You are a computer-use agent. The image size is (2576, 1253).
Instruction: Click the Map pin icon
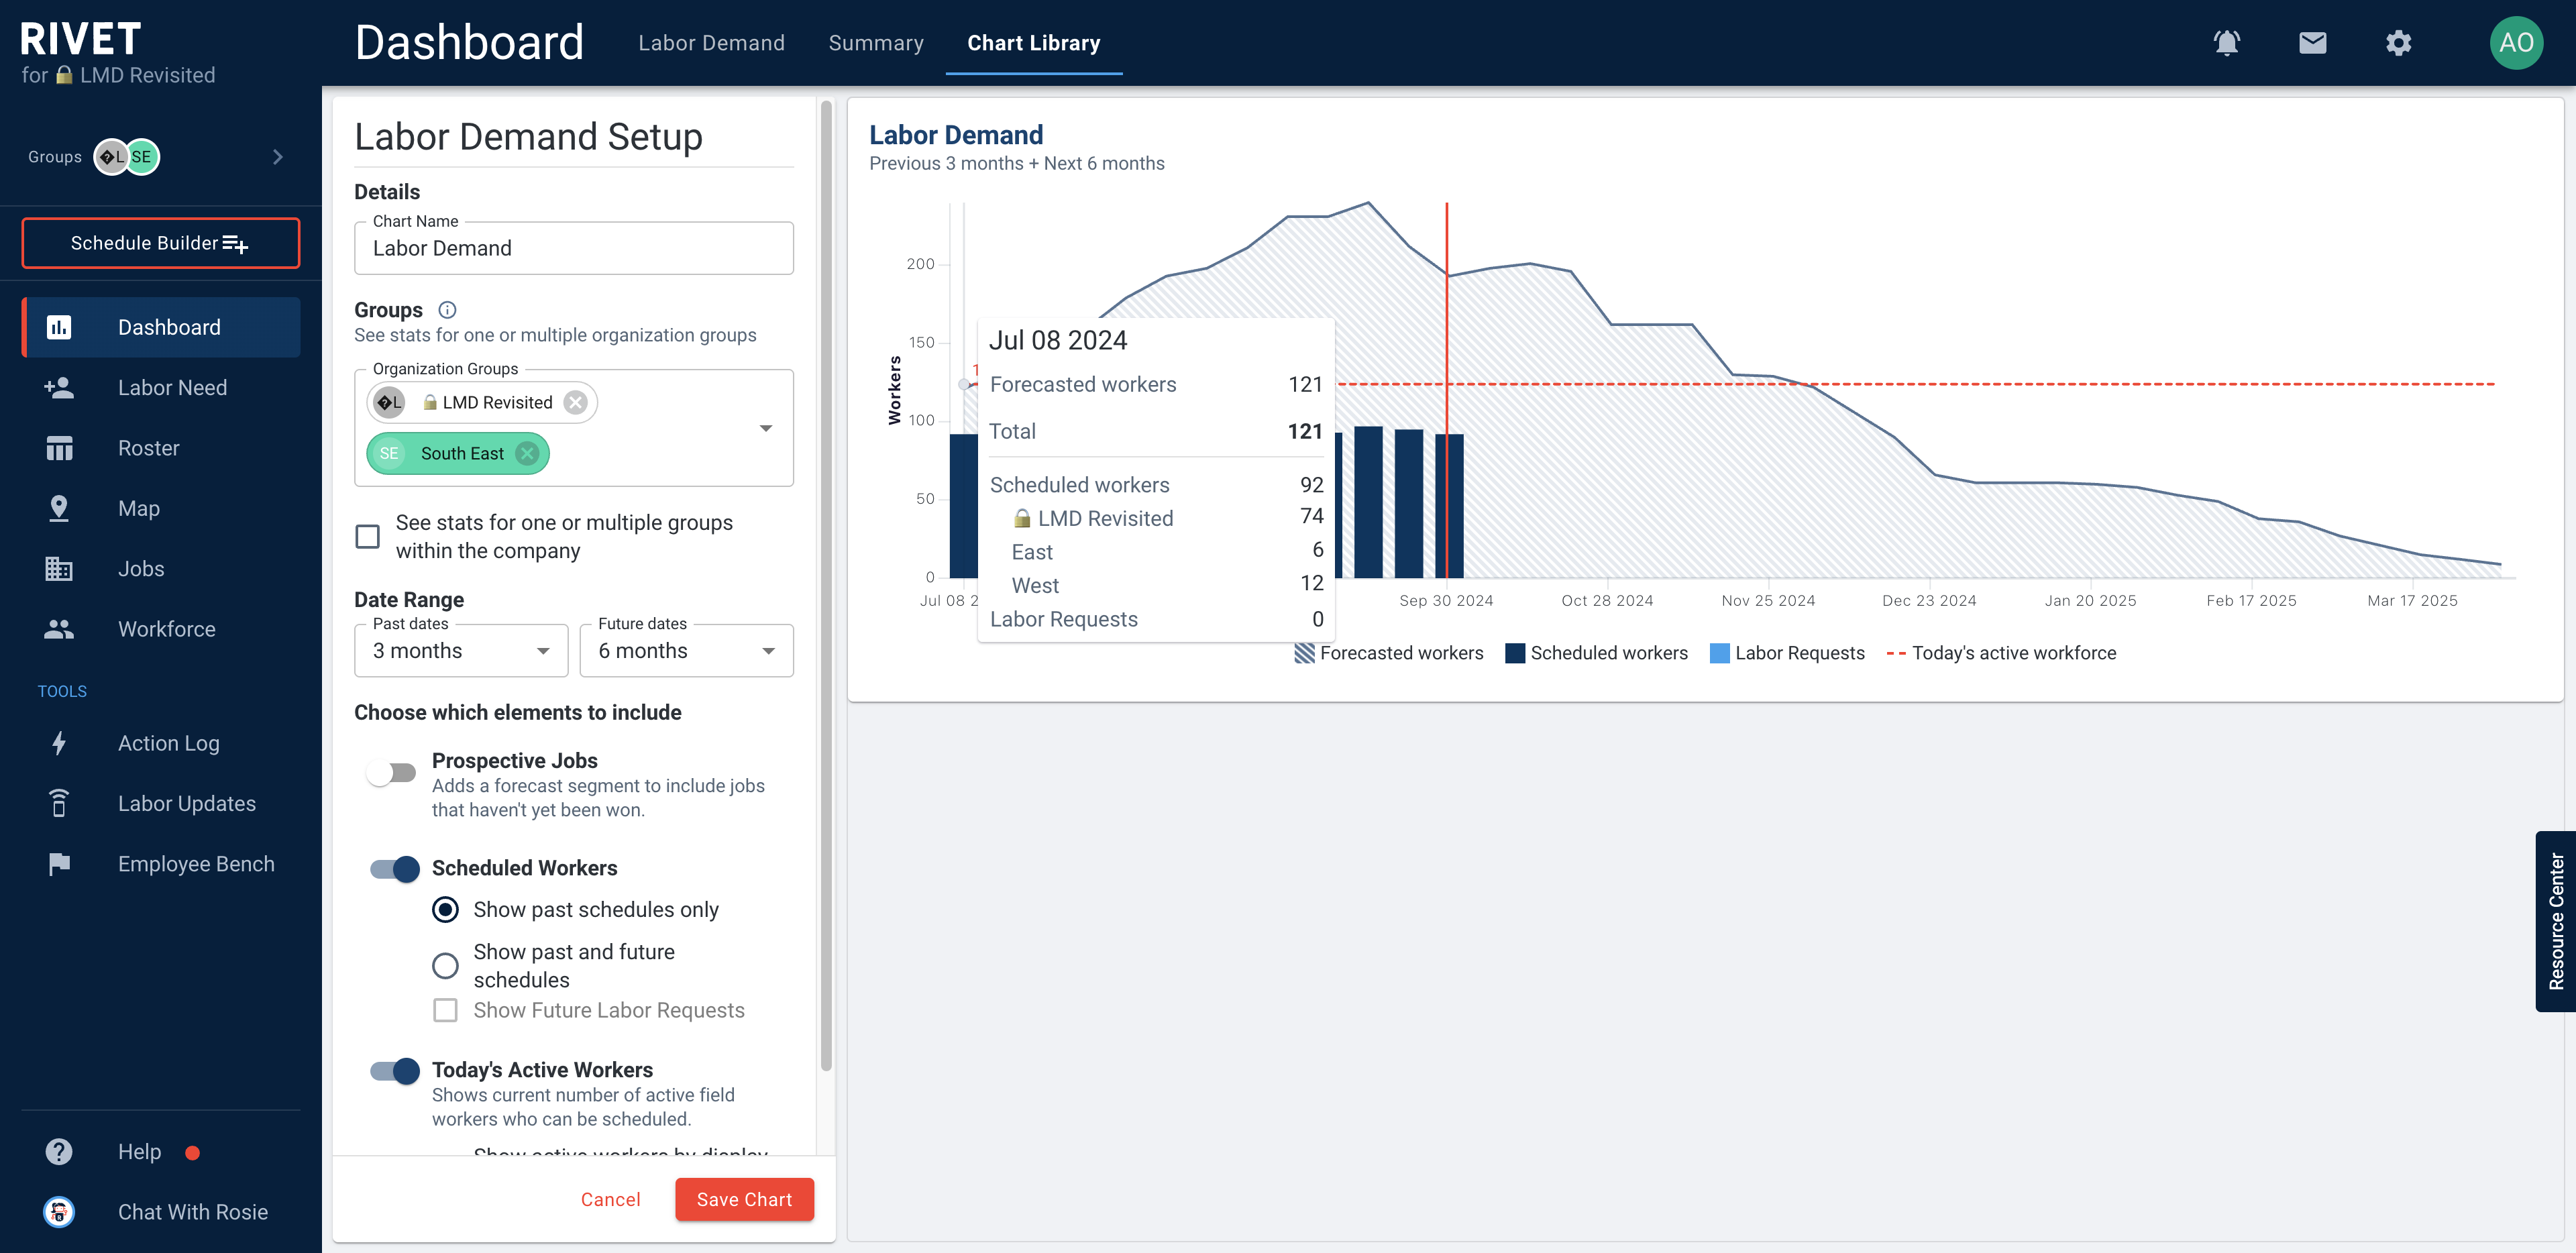click(59, 508)
